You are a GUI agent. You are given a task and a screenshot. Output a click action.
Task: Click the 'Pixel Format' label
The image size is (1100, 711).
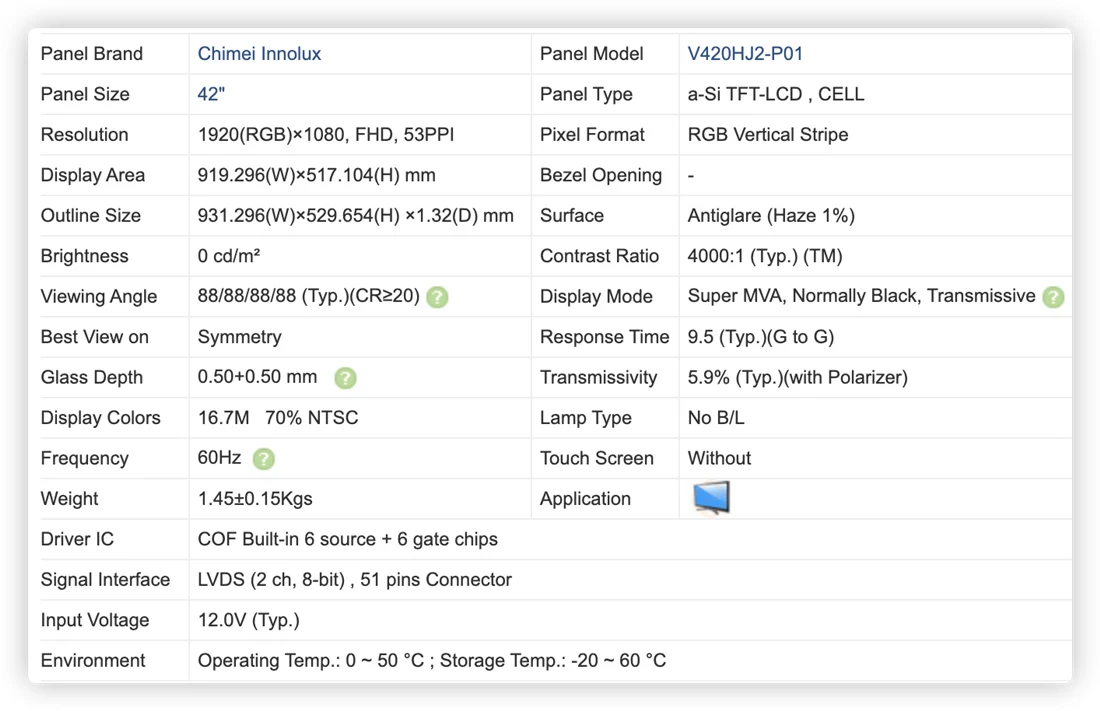(x=592, y=135)
